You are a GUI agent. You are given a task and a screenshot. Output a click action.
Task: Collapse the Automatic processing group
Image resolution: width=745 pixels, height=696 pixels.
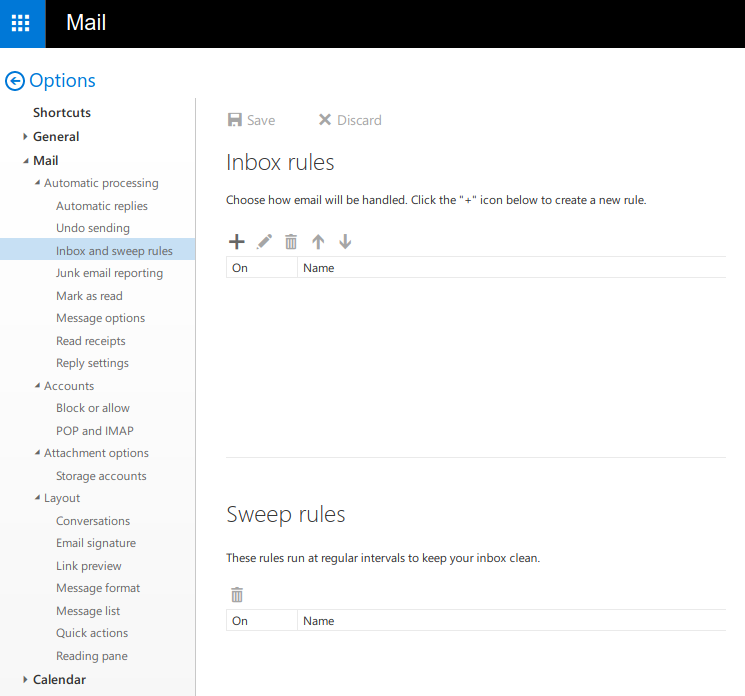pos(37,183)
